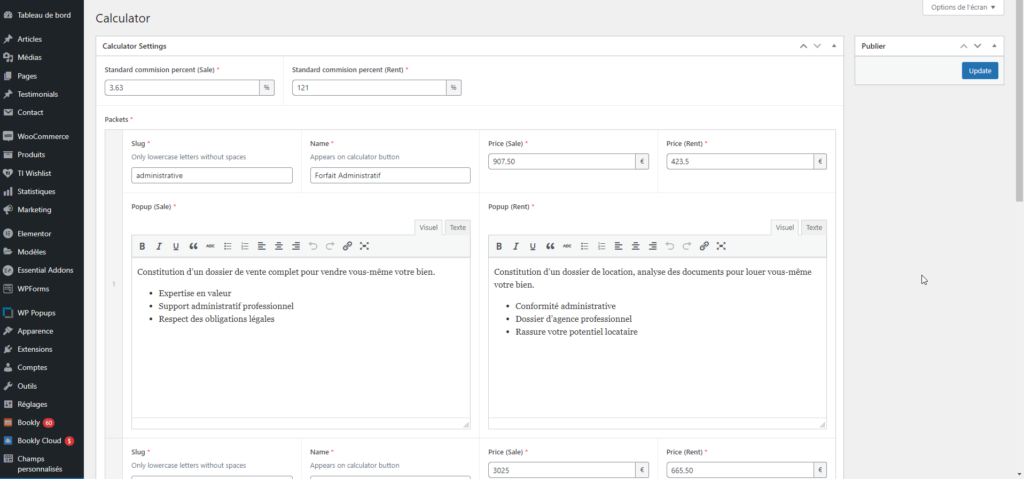Open Bookly Cloud in sidebar
The width and height of the screenshot is (1024, 479).
point(42,440)
